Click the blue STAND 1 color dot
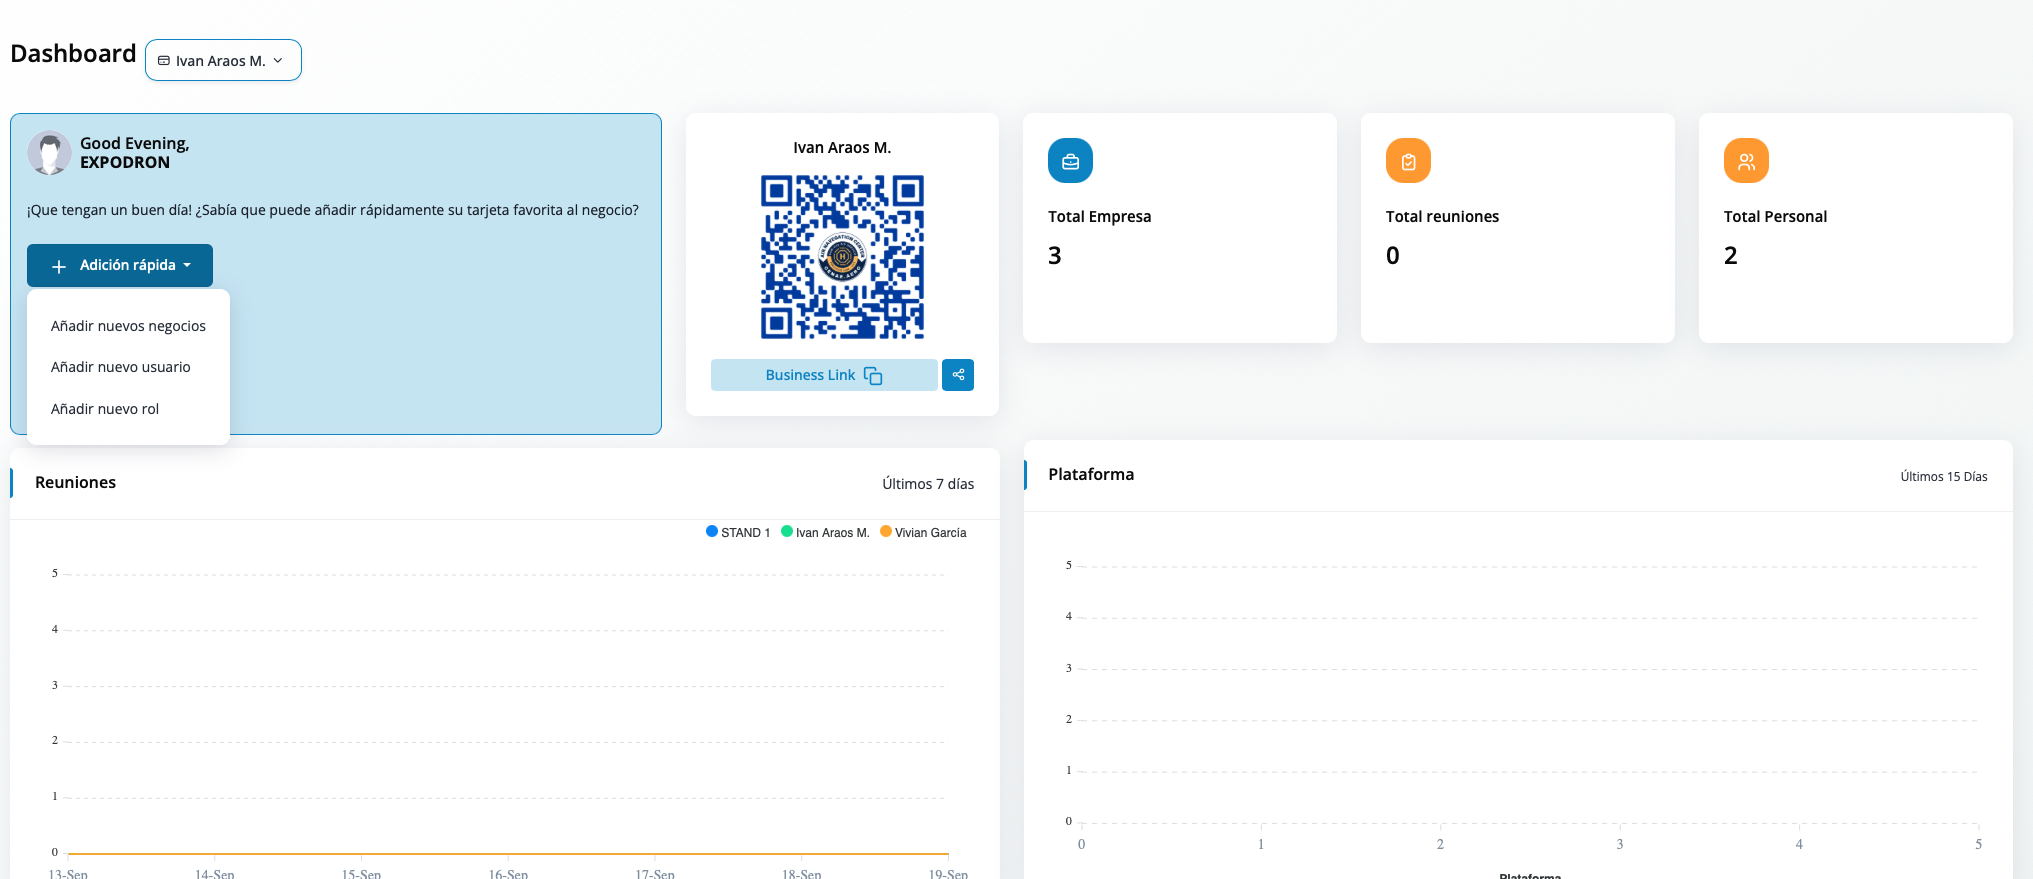This screenshot has height=879, width=2033. coord(712,532)
